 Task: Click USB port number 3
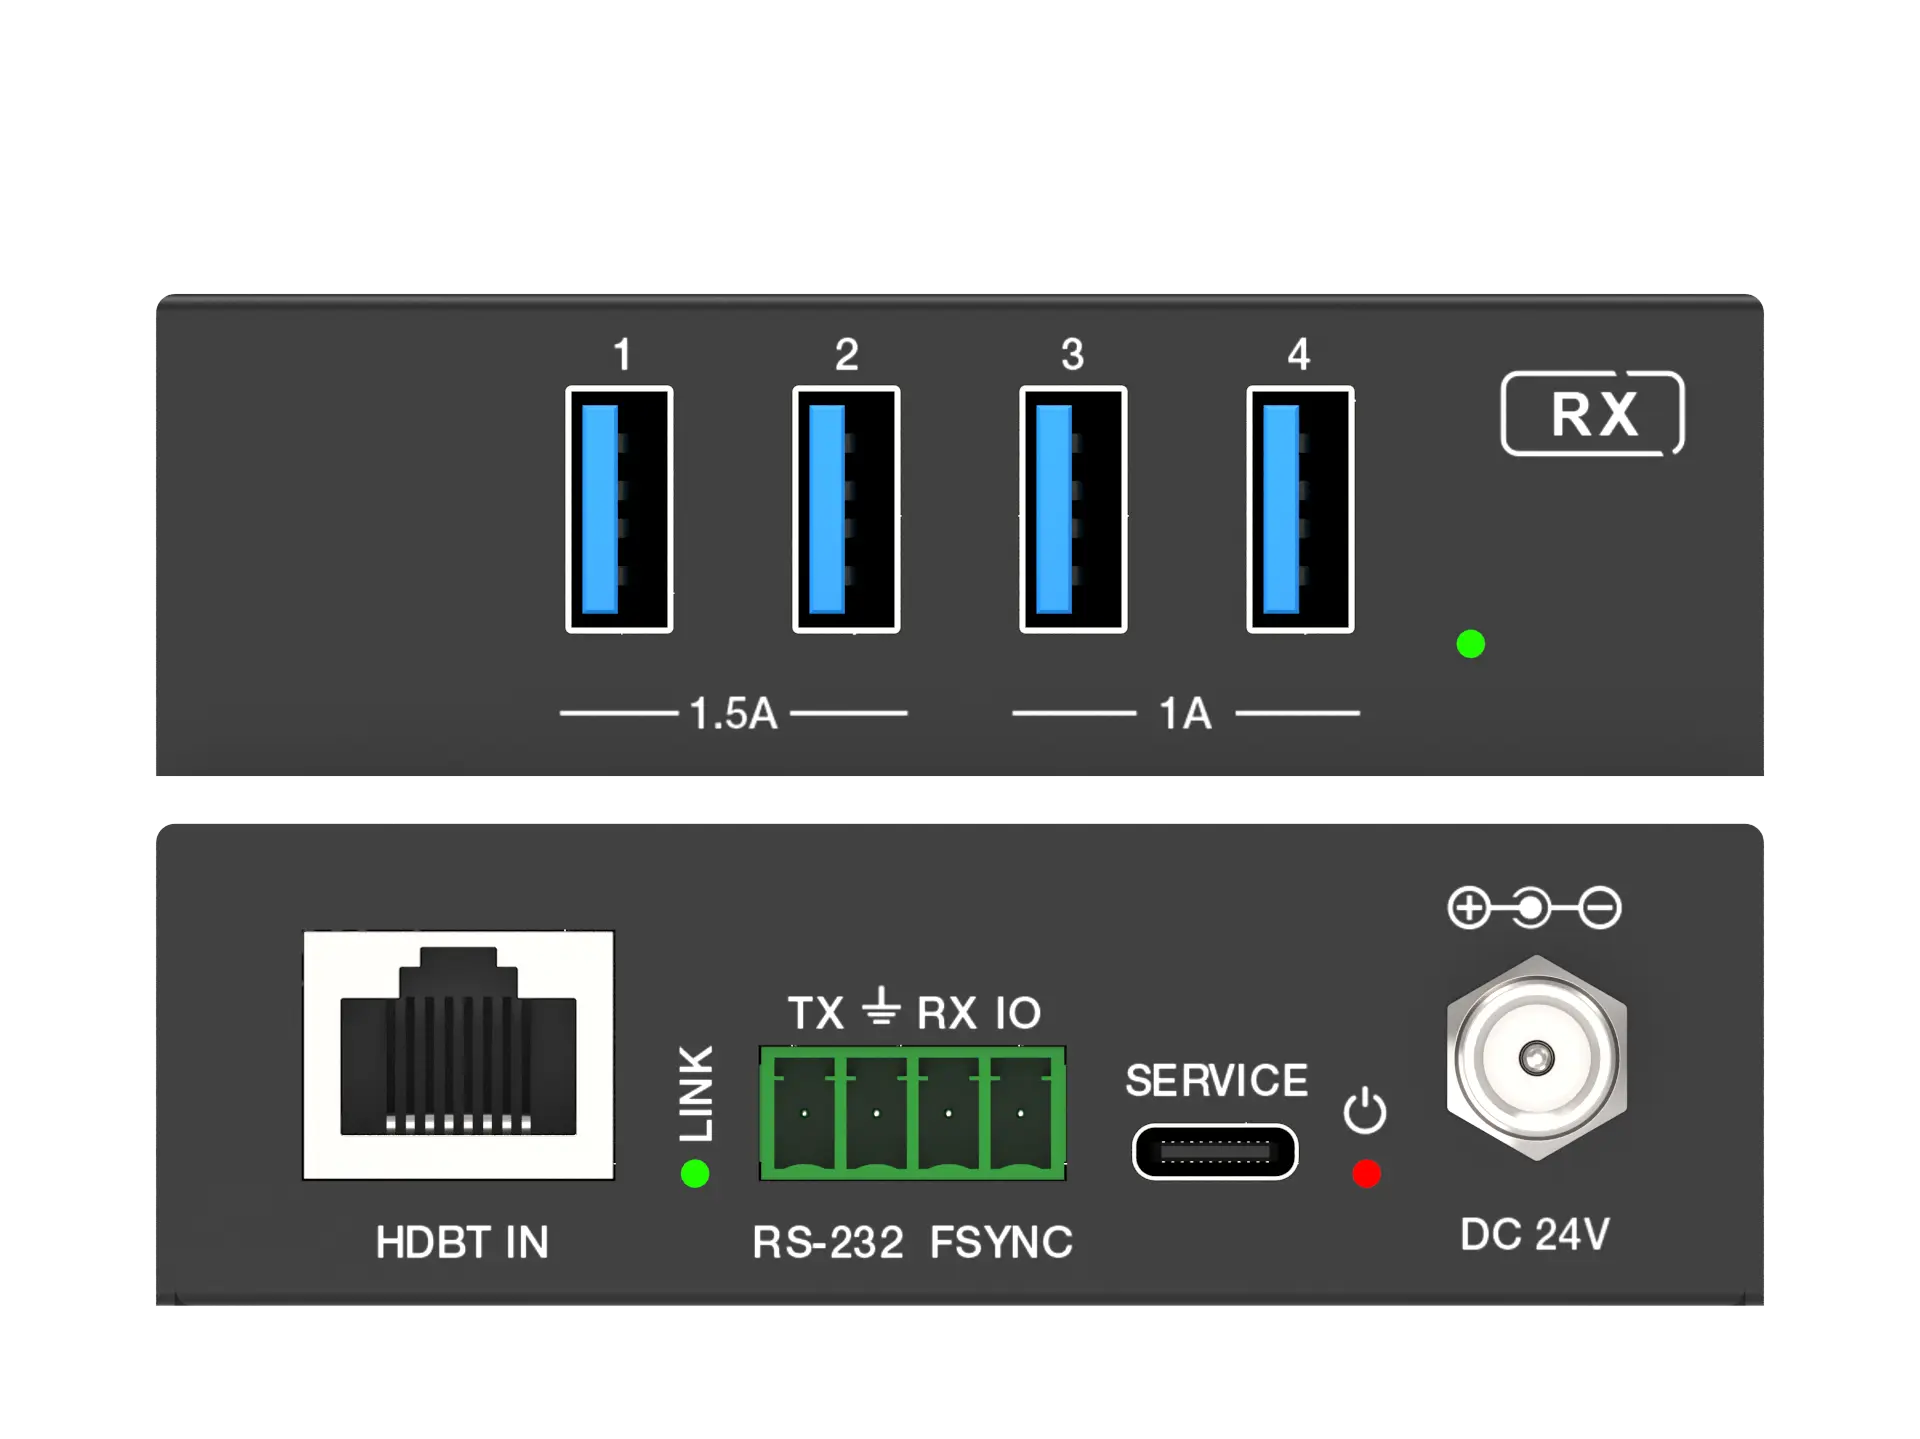pos(1073,509)
